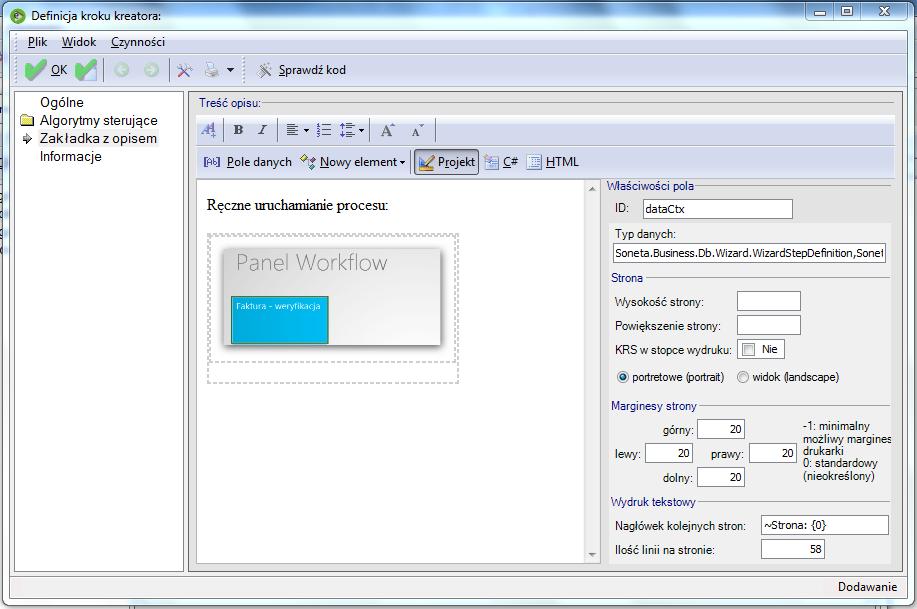Open the Widok menu
Viewport: 917px width, 609px height.
tap(79, 42)
